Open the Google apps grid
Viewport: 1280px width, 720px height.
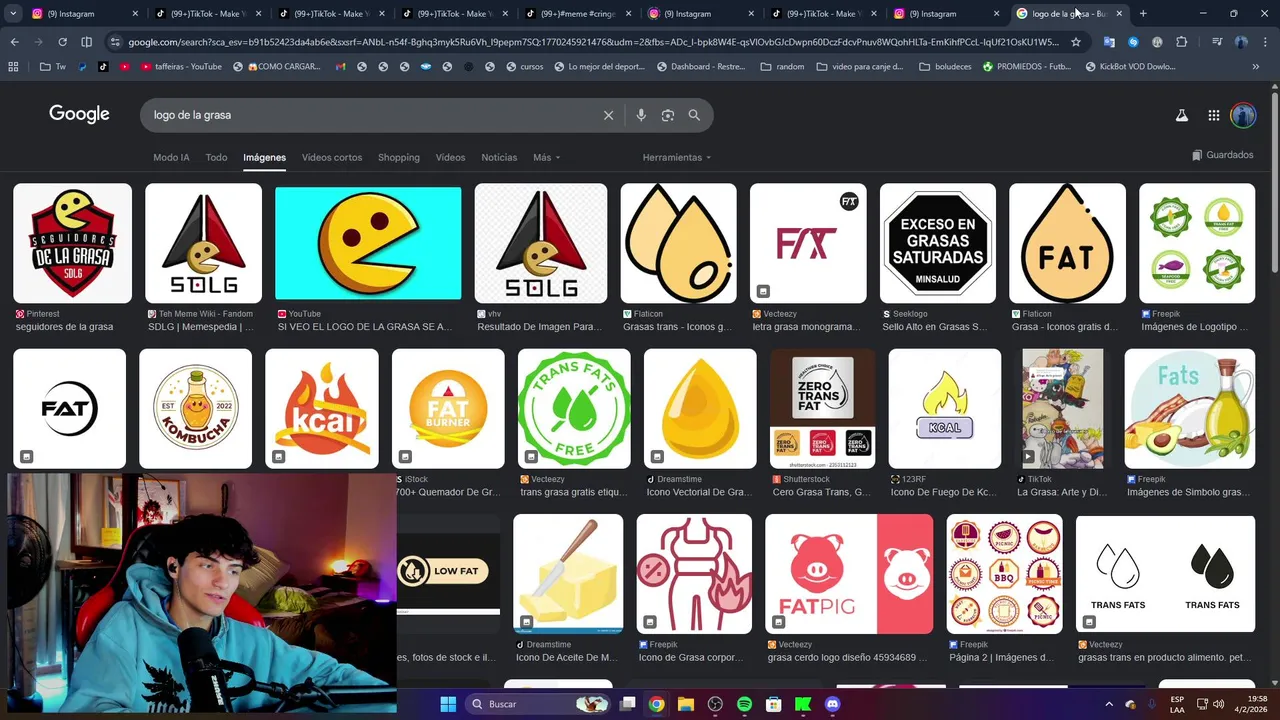pos(1213,115)
